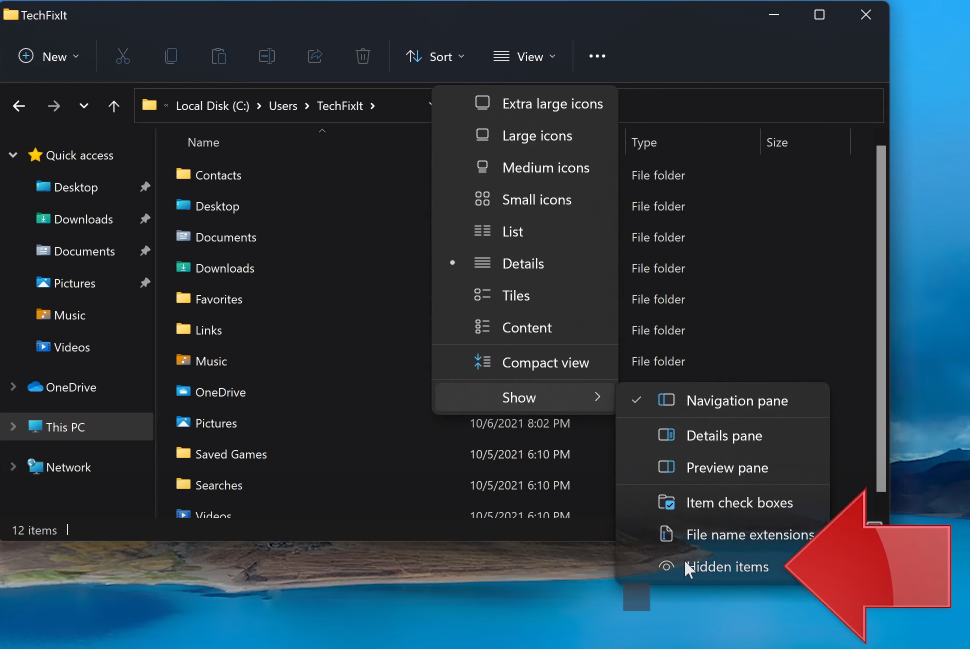This screenshot has width=970, height=649.
Task: Open the View dropdown menu
Action: click(x=524, y=56)
